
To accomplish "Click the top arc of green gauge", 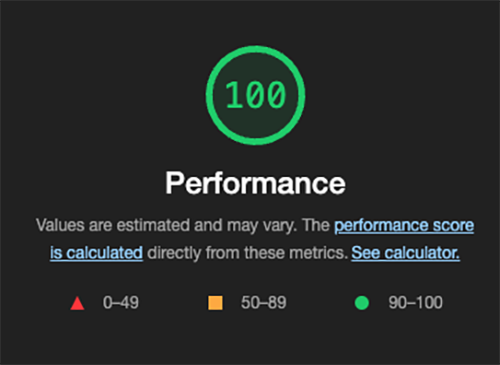I will tap(256, 49).
